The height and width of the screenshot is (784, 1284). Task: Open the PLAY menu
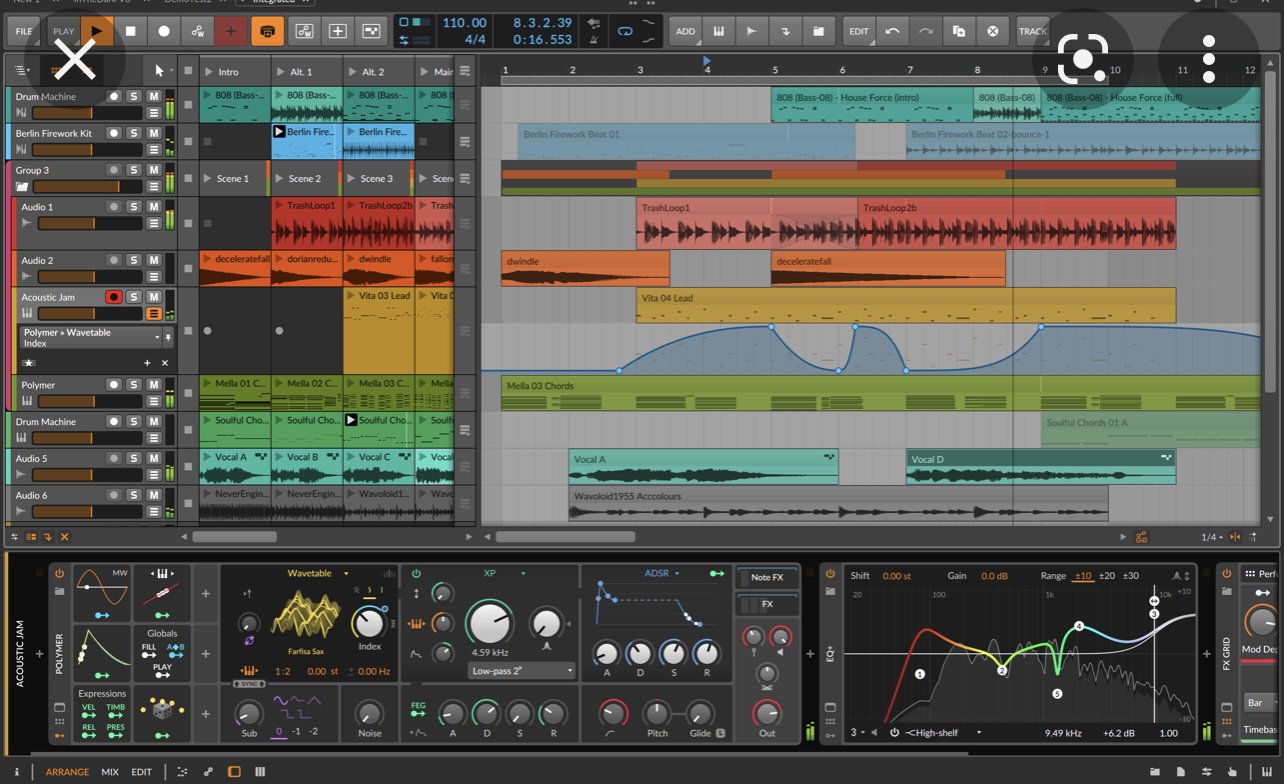coord(63,31)
